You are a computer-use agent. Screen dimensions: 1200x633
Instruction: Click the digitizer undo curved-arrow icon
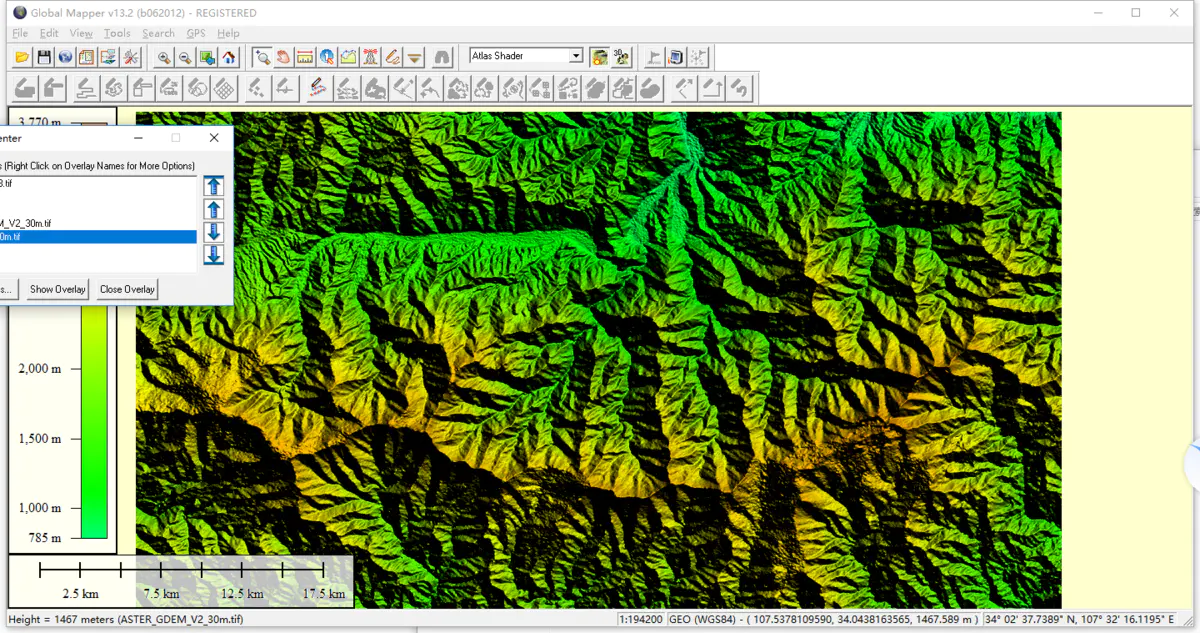[740, 88]
